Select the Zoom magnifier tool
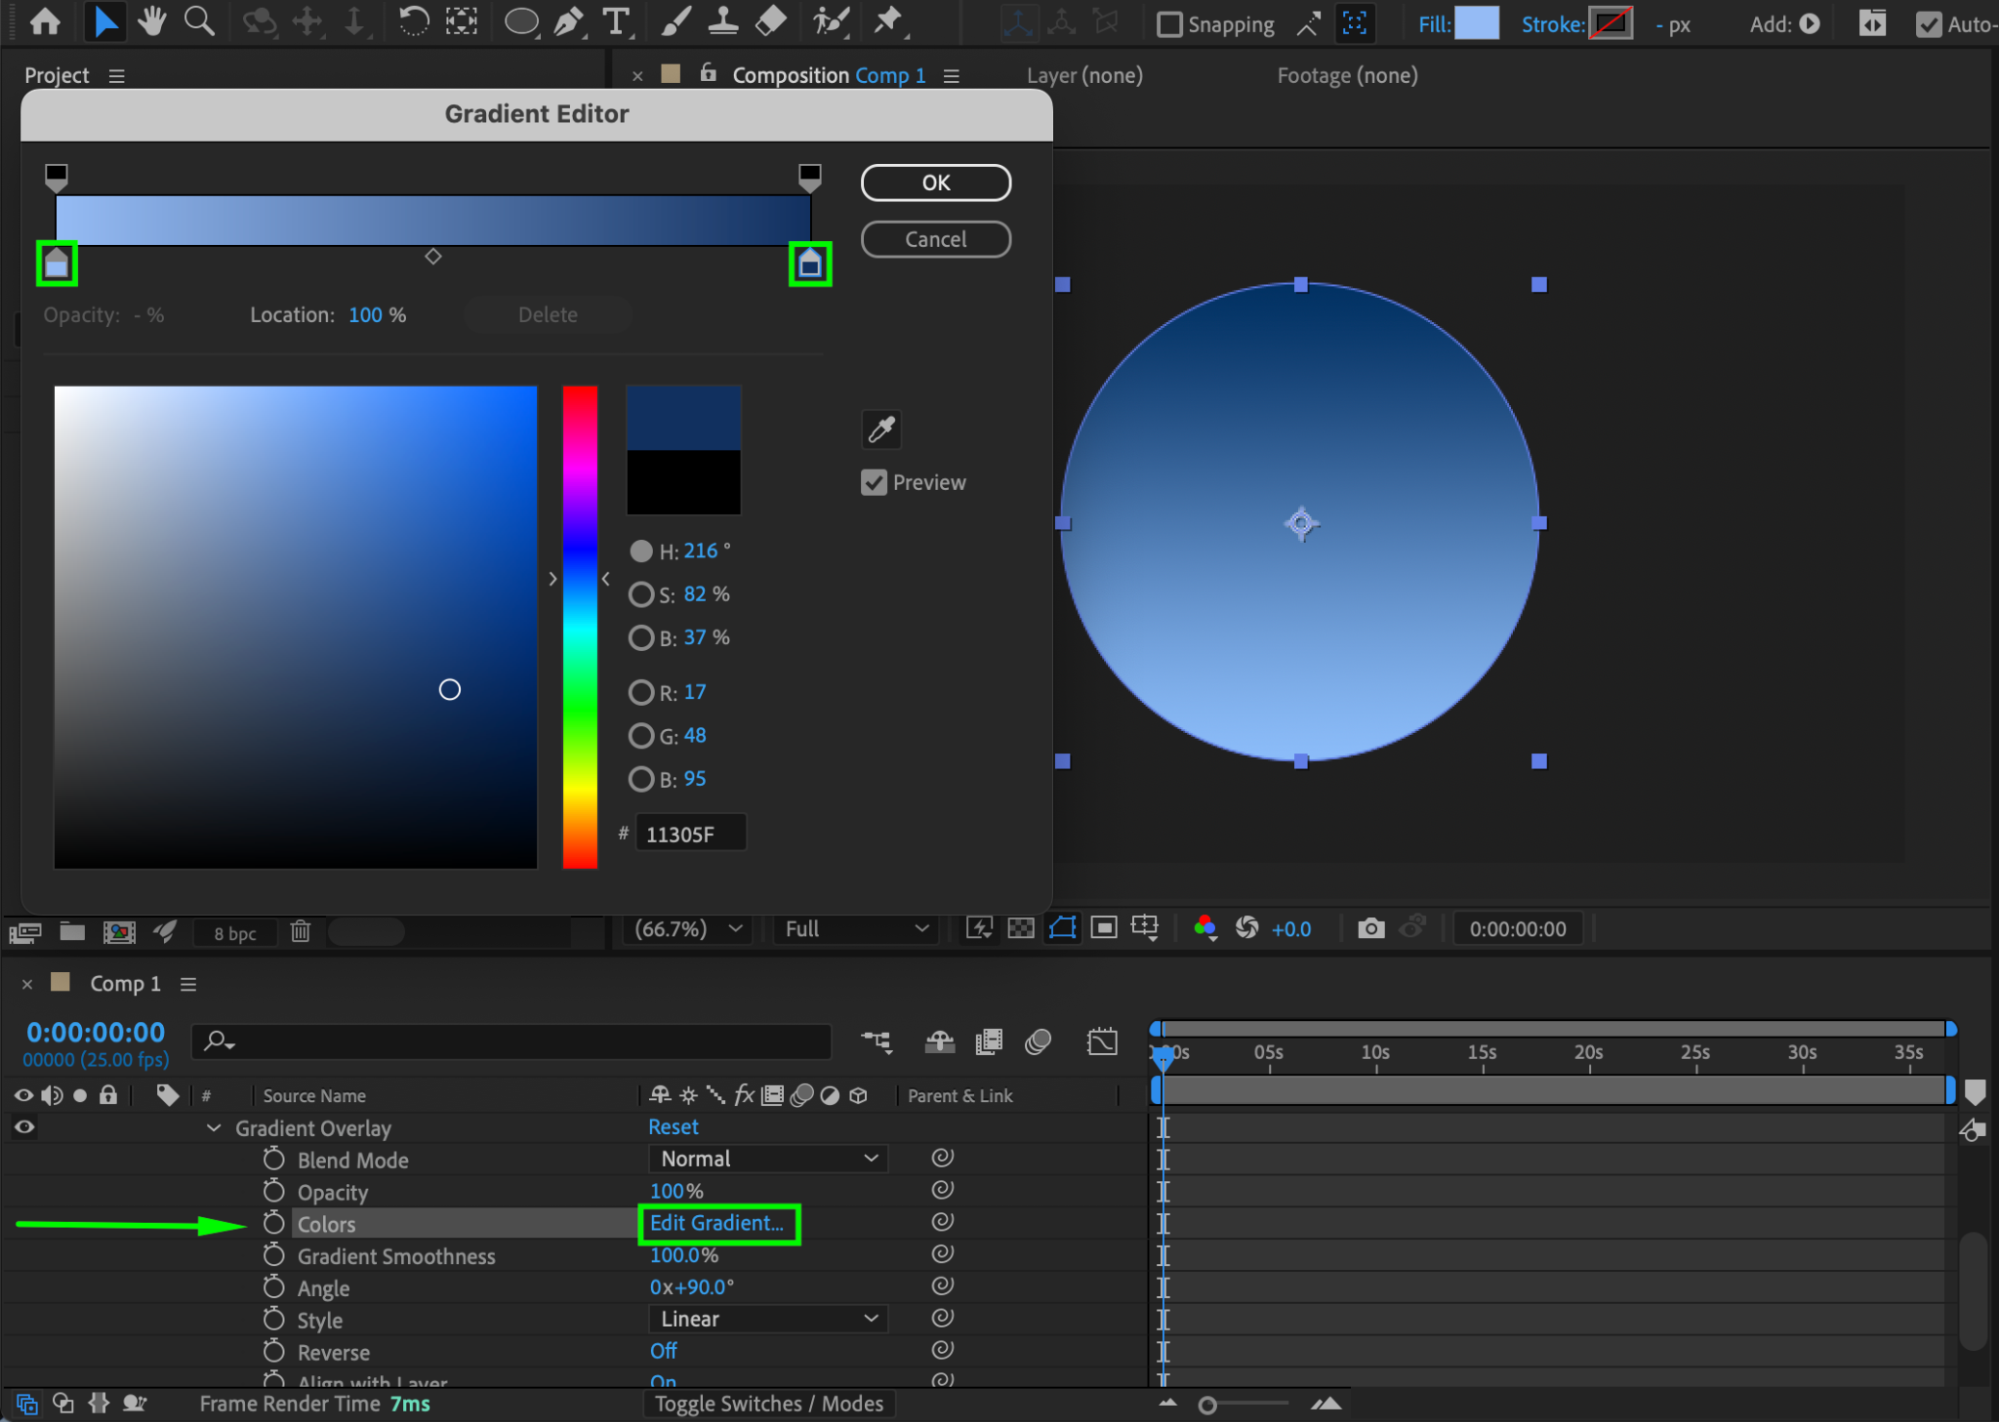This screenshot has width=1999, height=1423. click(x=199, y=22)
